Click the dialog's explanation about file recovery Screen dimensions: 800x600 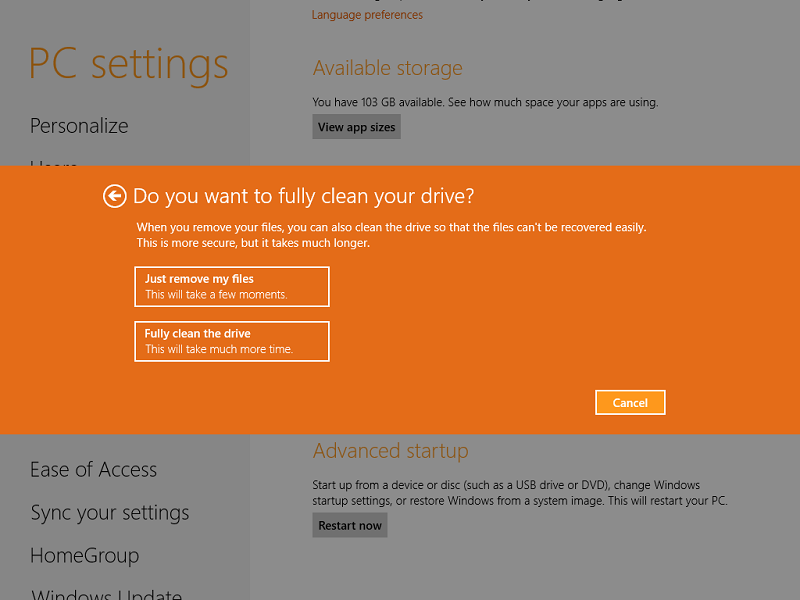tap(391, 234)
